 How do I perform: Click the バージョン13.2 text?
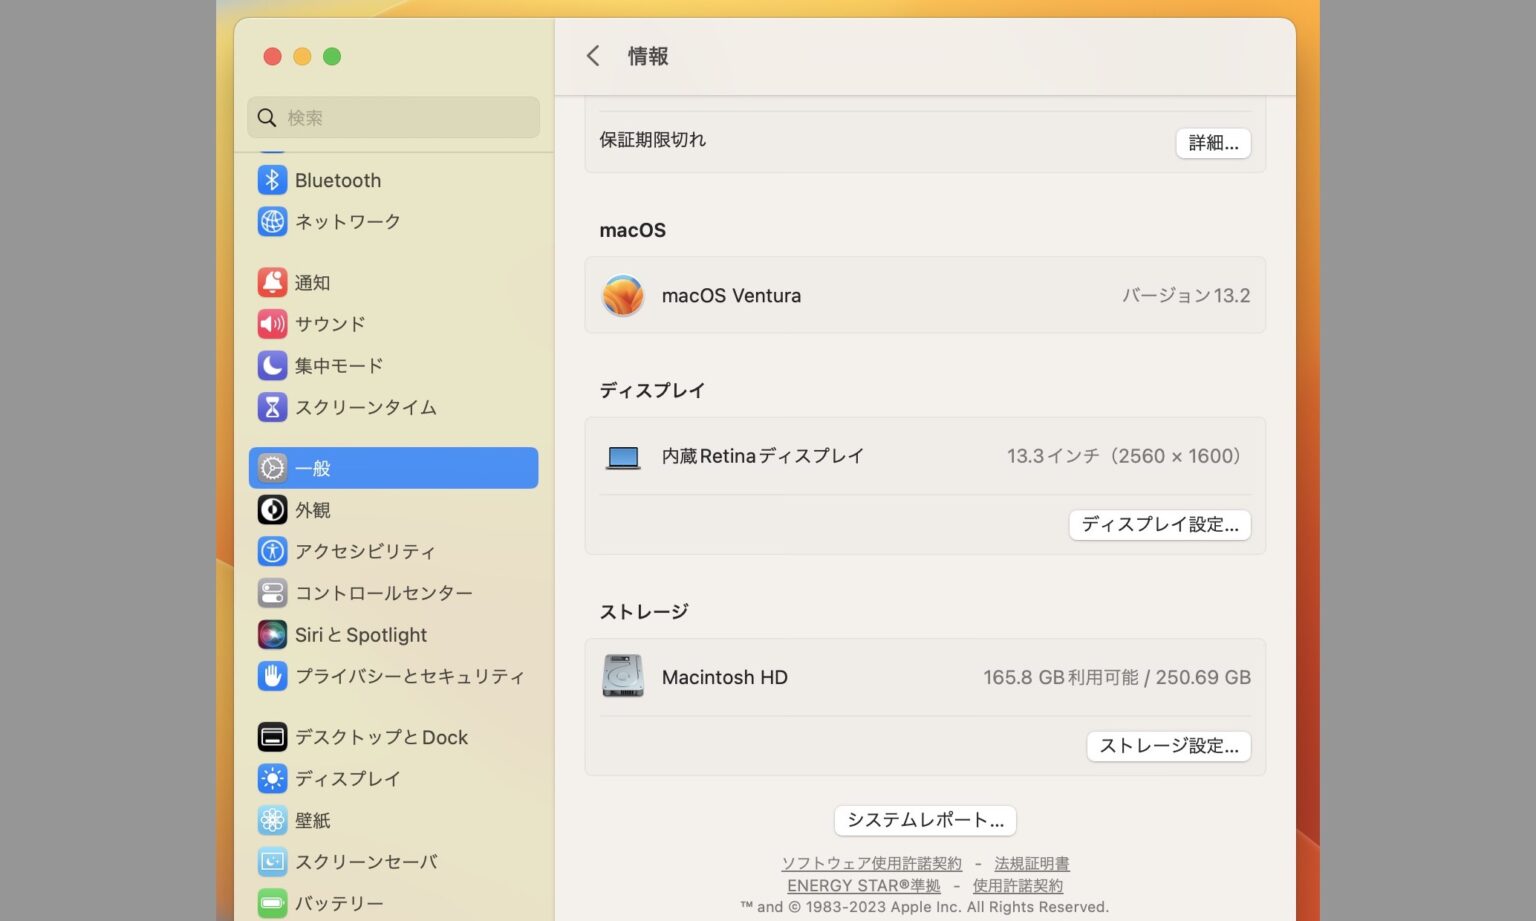pyautogui.click(x=1186, y=296)
